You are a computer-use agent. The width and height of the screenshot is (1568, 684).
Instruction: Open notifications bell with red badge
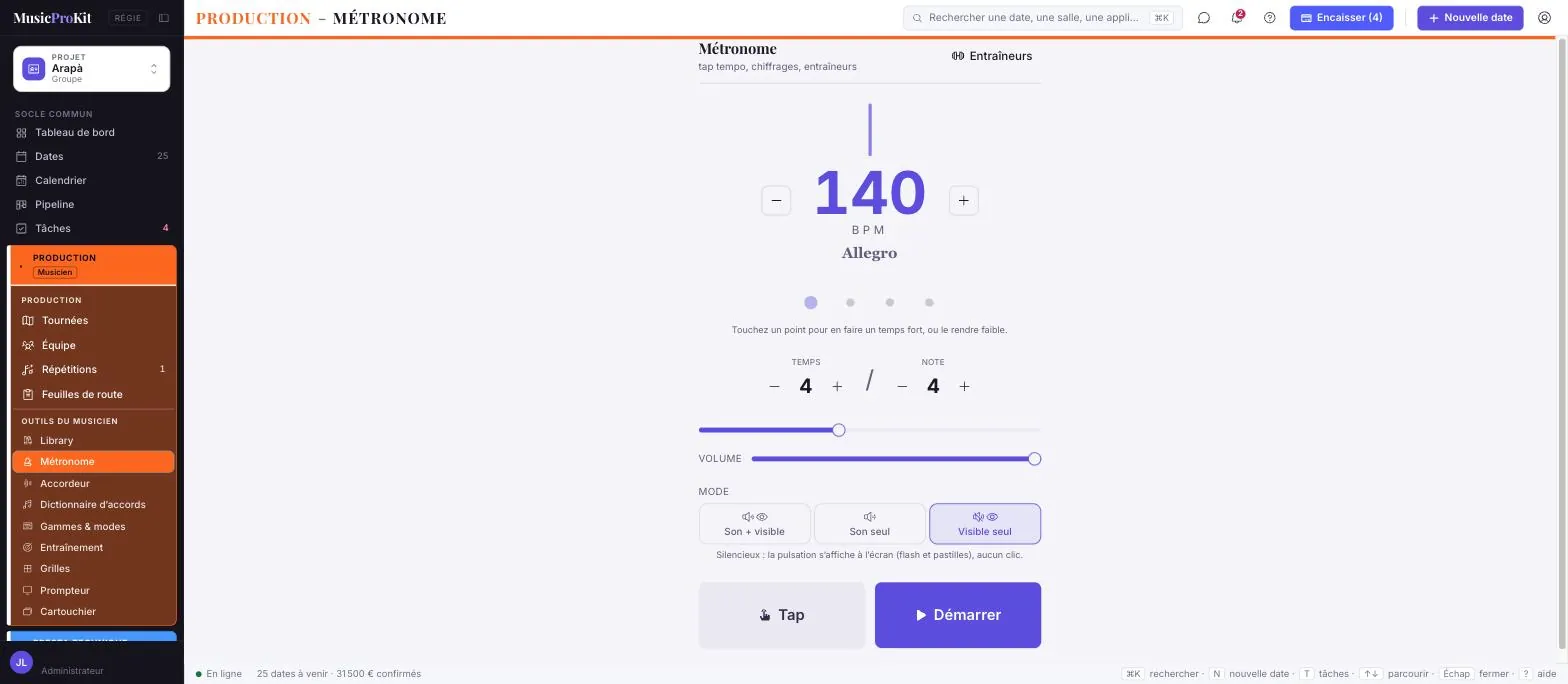point(1237,18)
